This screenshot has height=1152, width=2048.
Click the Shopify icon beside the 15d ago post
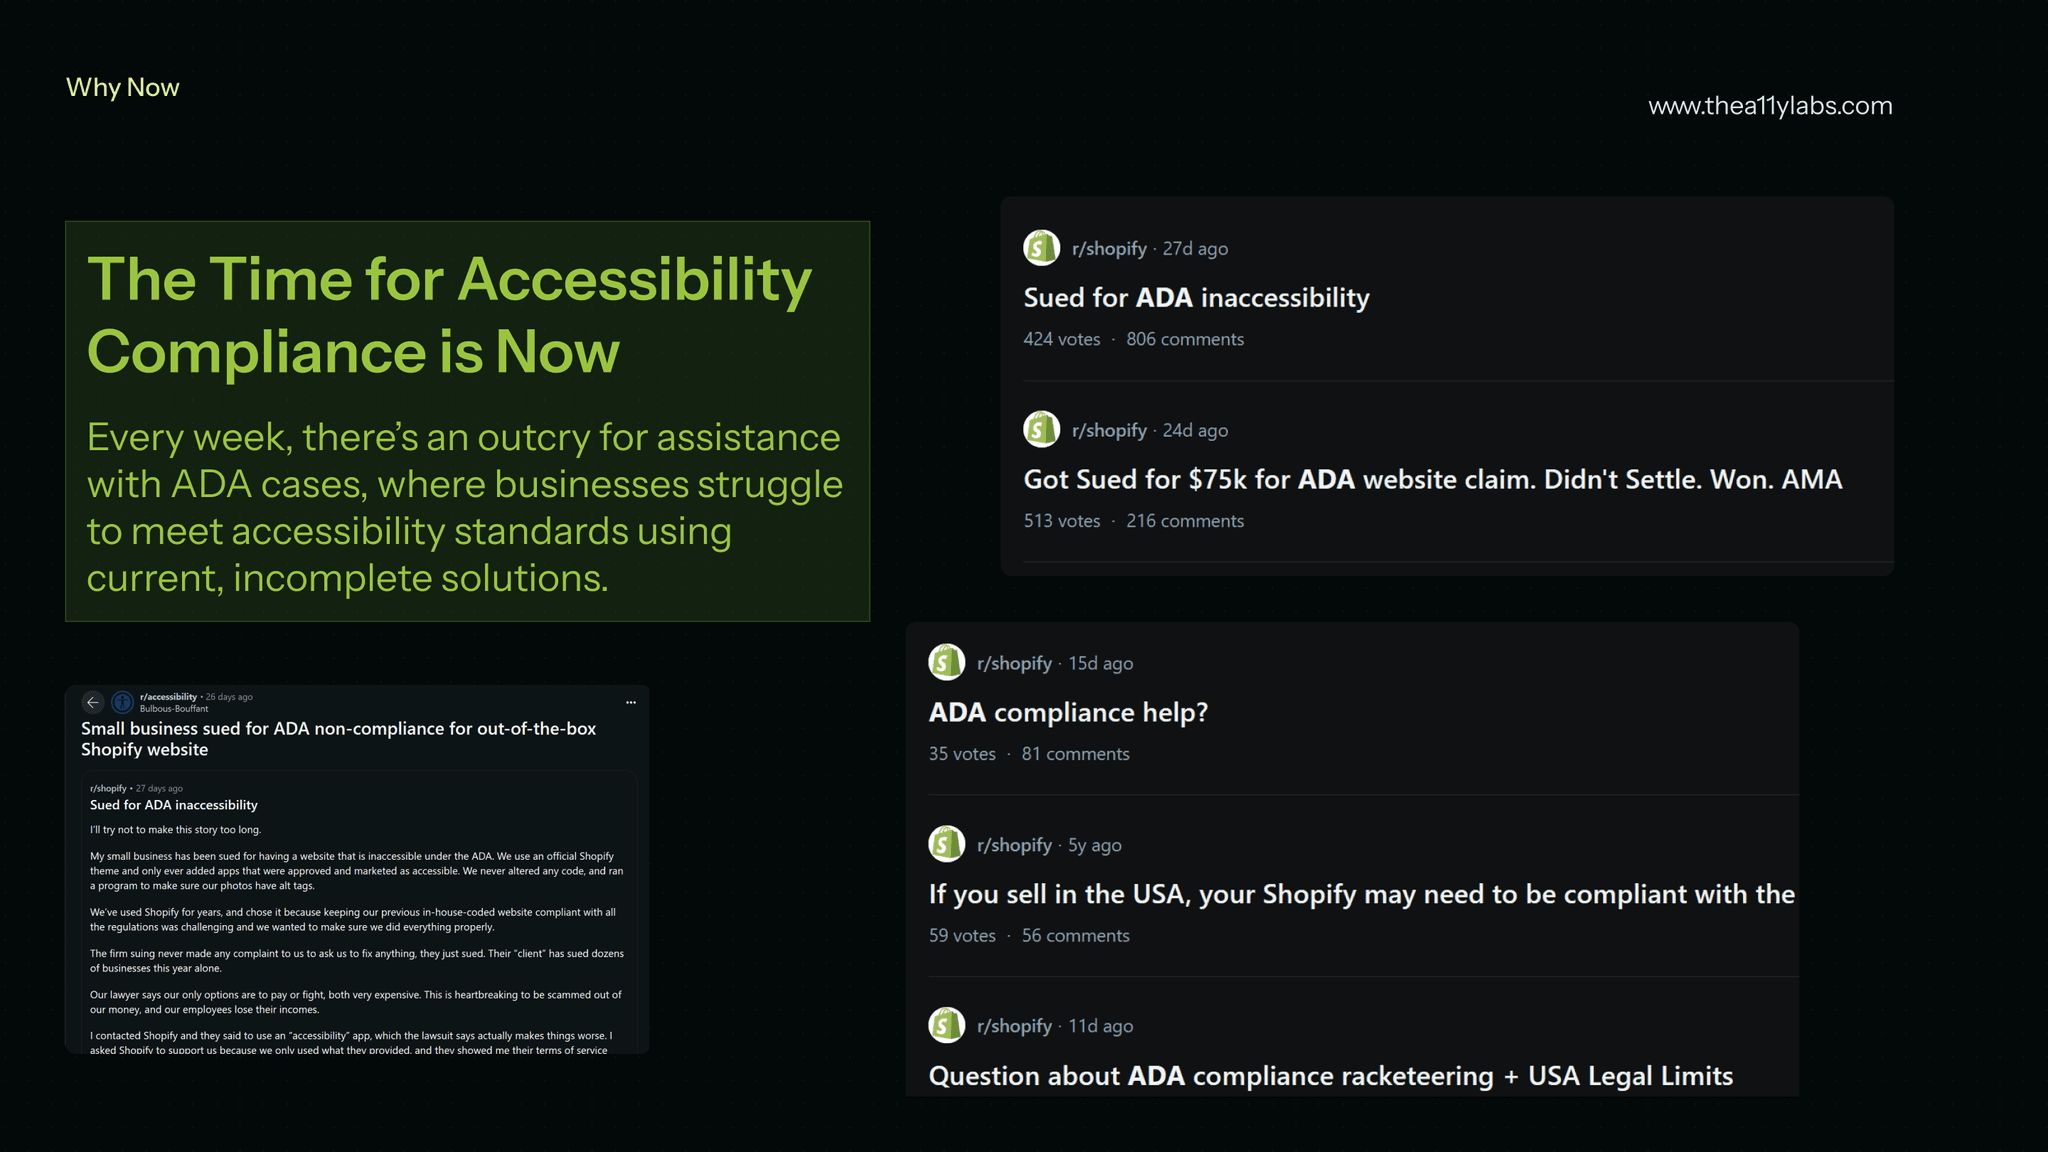click(946, 662)
